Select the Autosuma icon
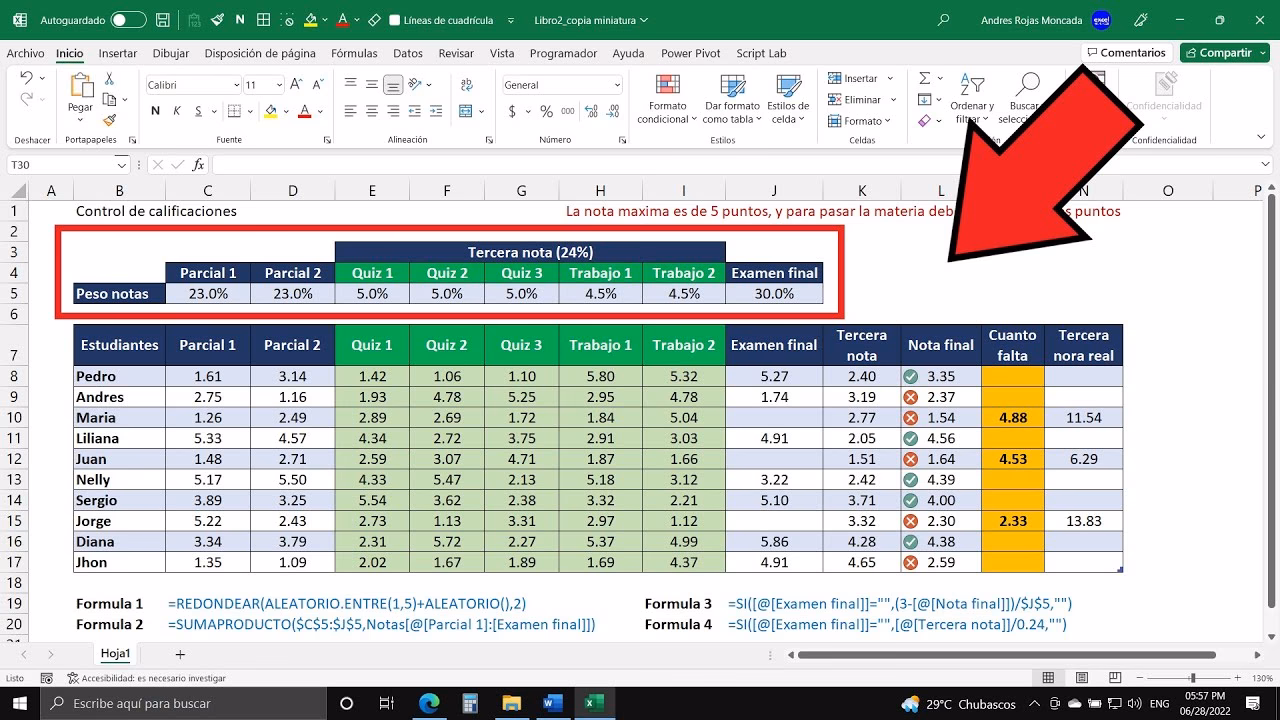 925,80
